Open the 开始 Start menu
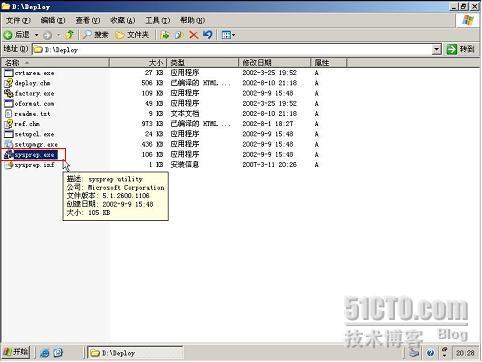Image resolution: width=482 pixels, height=362 pixels. pos(16,352)
